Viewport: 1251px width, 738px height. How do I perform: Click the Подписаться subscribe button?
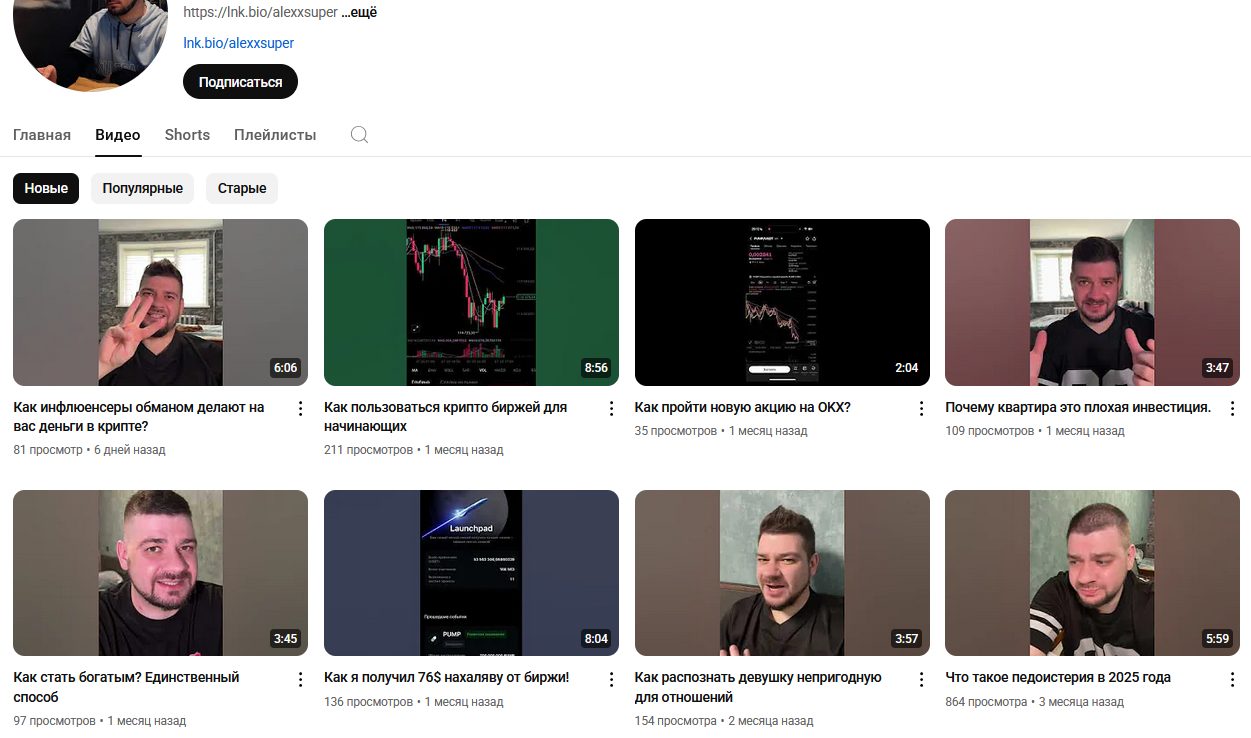click(240, 82)
